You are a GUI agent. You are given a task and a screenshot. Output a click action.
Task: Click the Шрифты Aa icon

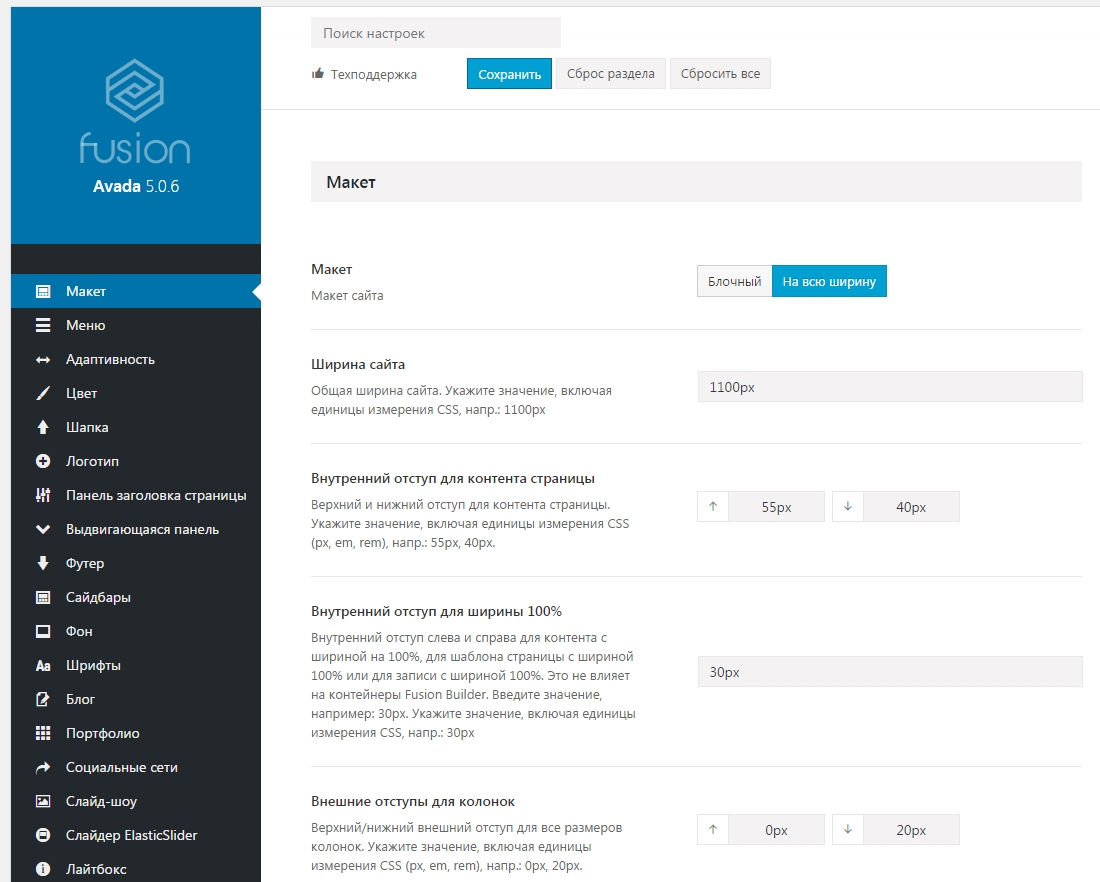coord(43,665)
